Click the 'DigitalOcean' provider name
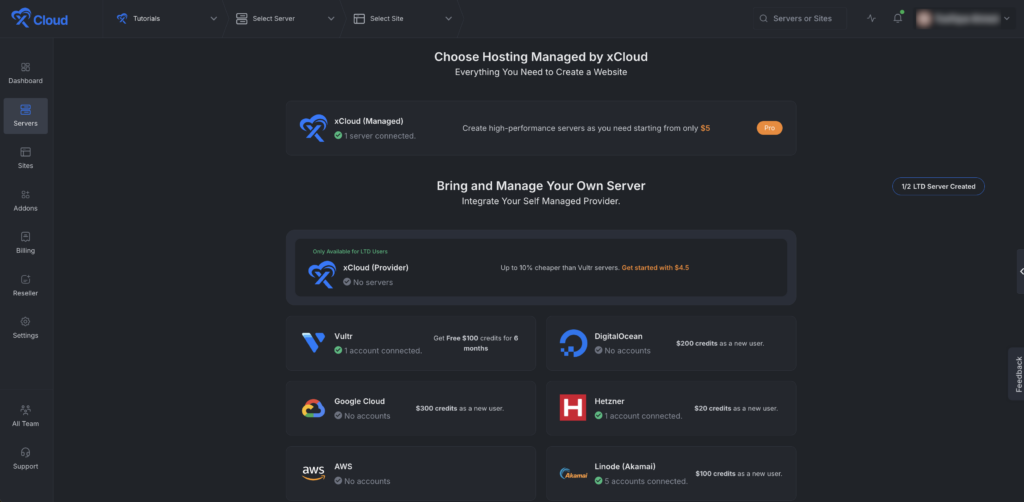 click(x=618, y=336)
